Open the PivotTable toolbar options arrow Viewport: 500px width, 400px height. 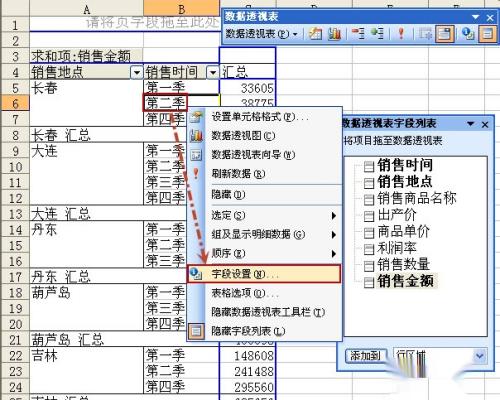[475, 17]
